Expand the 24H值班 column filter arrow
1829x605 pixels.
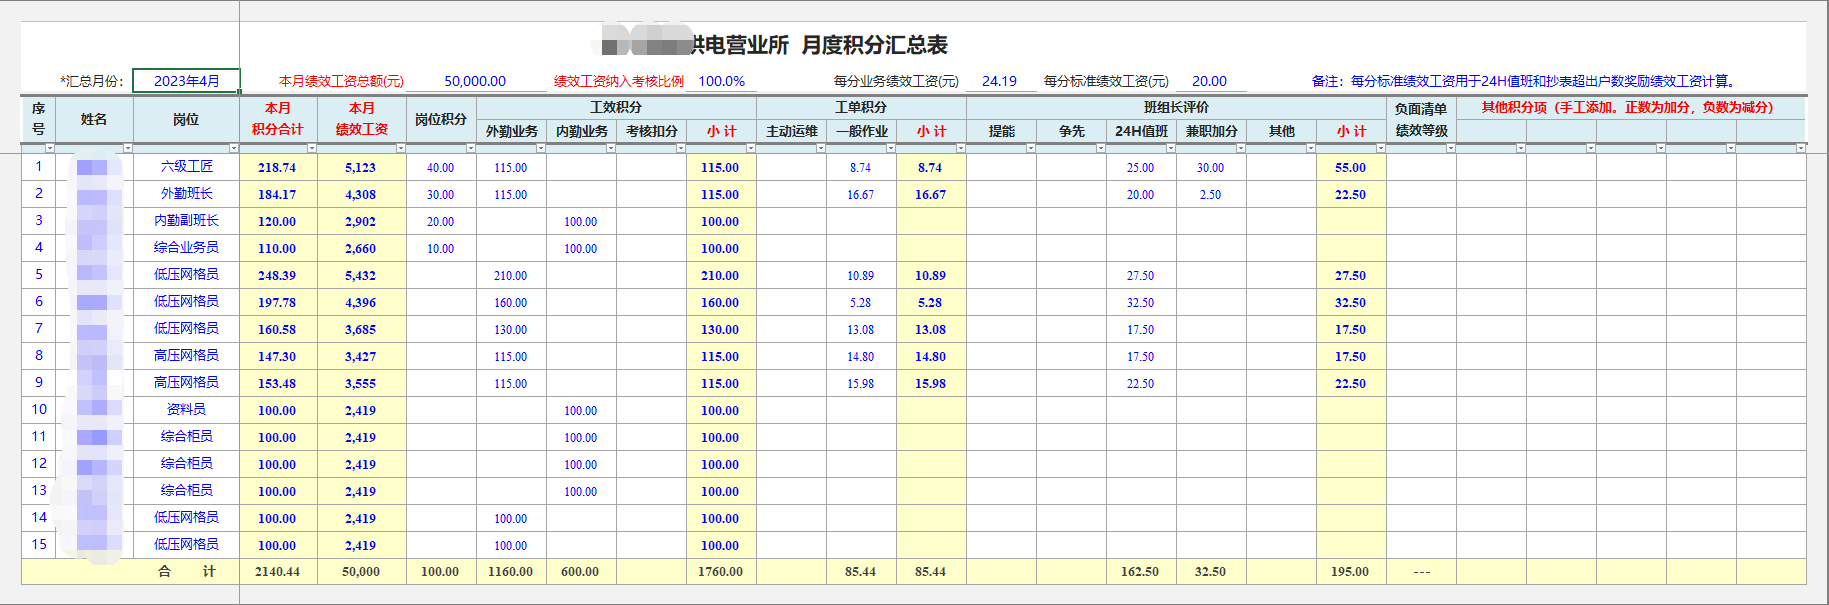pyautogui.click(x=1170, y=148)
